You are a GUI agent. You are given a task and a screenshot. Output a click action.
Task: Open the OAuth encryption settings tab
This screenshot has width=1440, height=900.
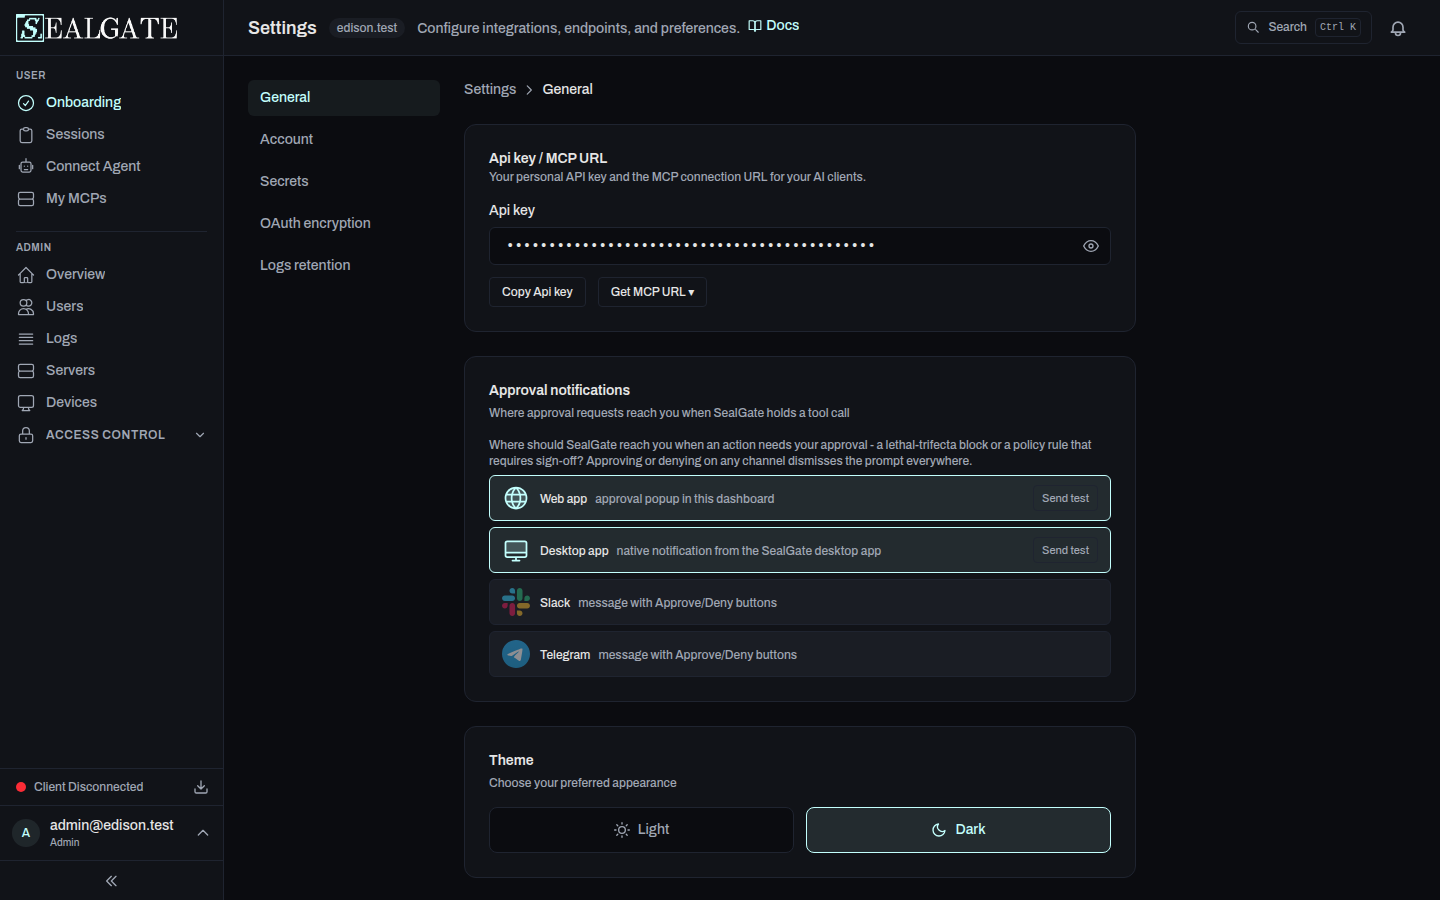tap(344, 224)
